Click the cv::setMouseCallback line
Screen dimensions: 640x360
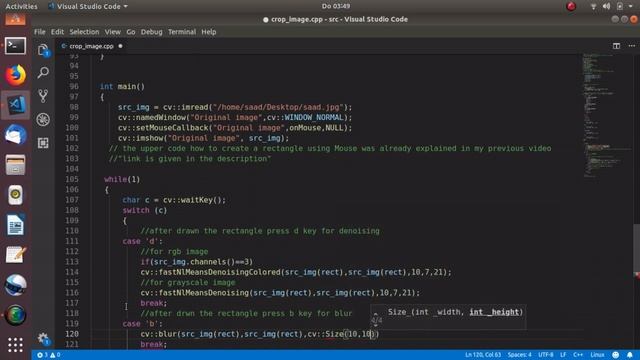tap(235, 128)
